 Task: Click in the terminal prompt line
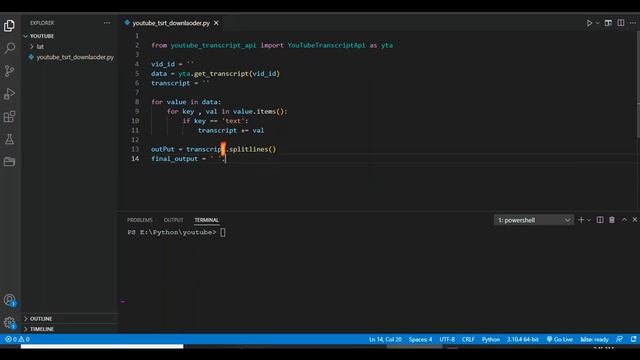(176, 232)
